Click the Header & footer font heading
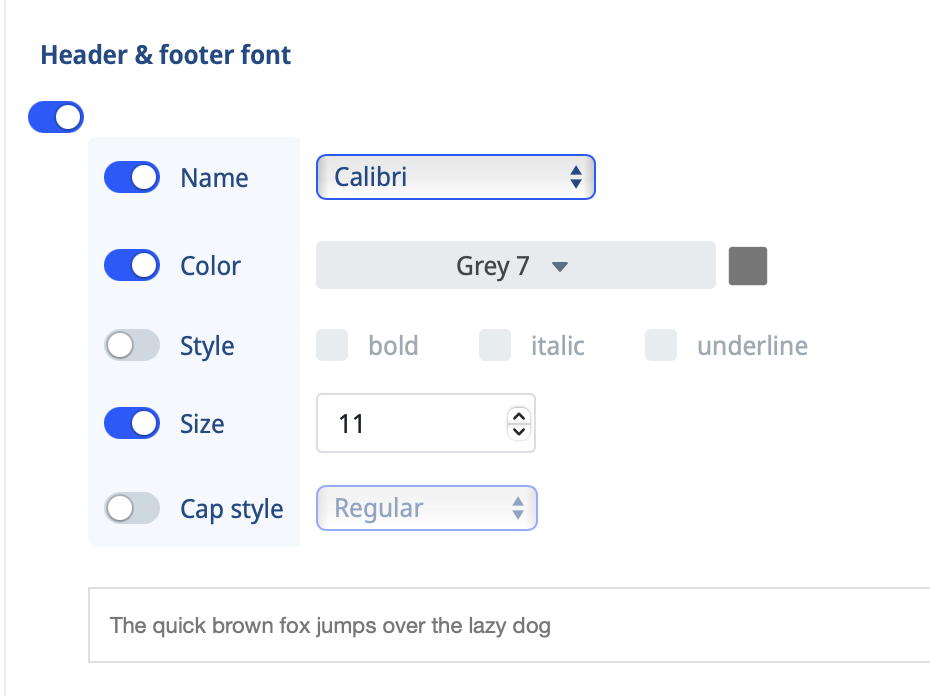The image size is (930, 696). (x=165, y=55)
